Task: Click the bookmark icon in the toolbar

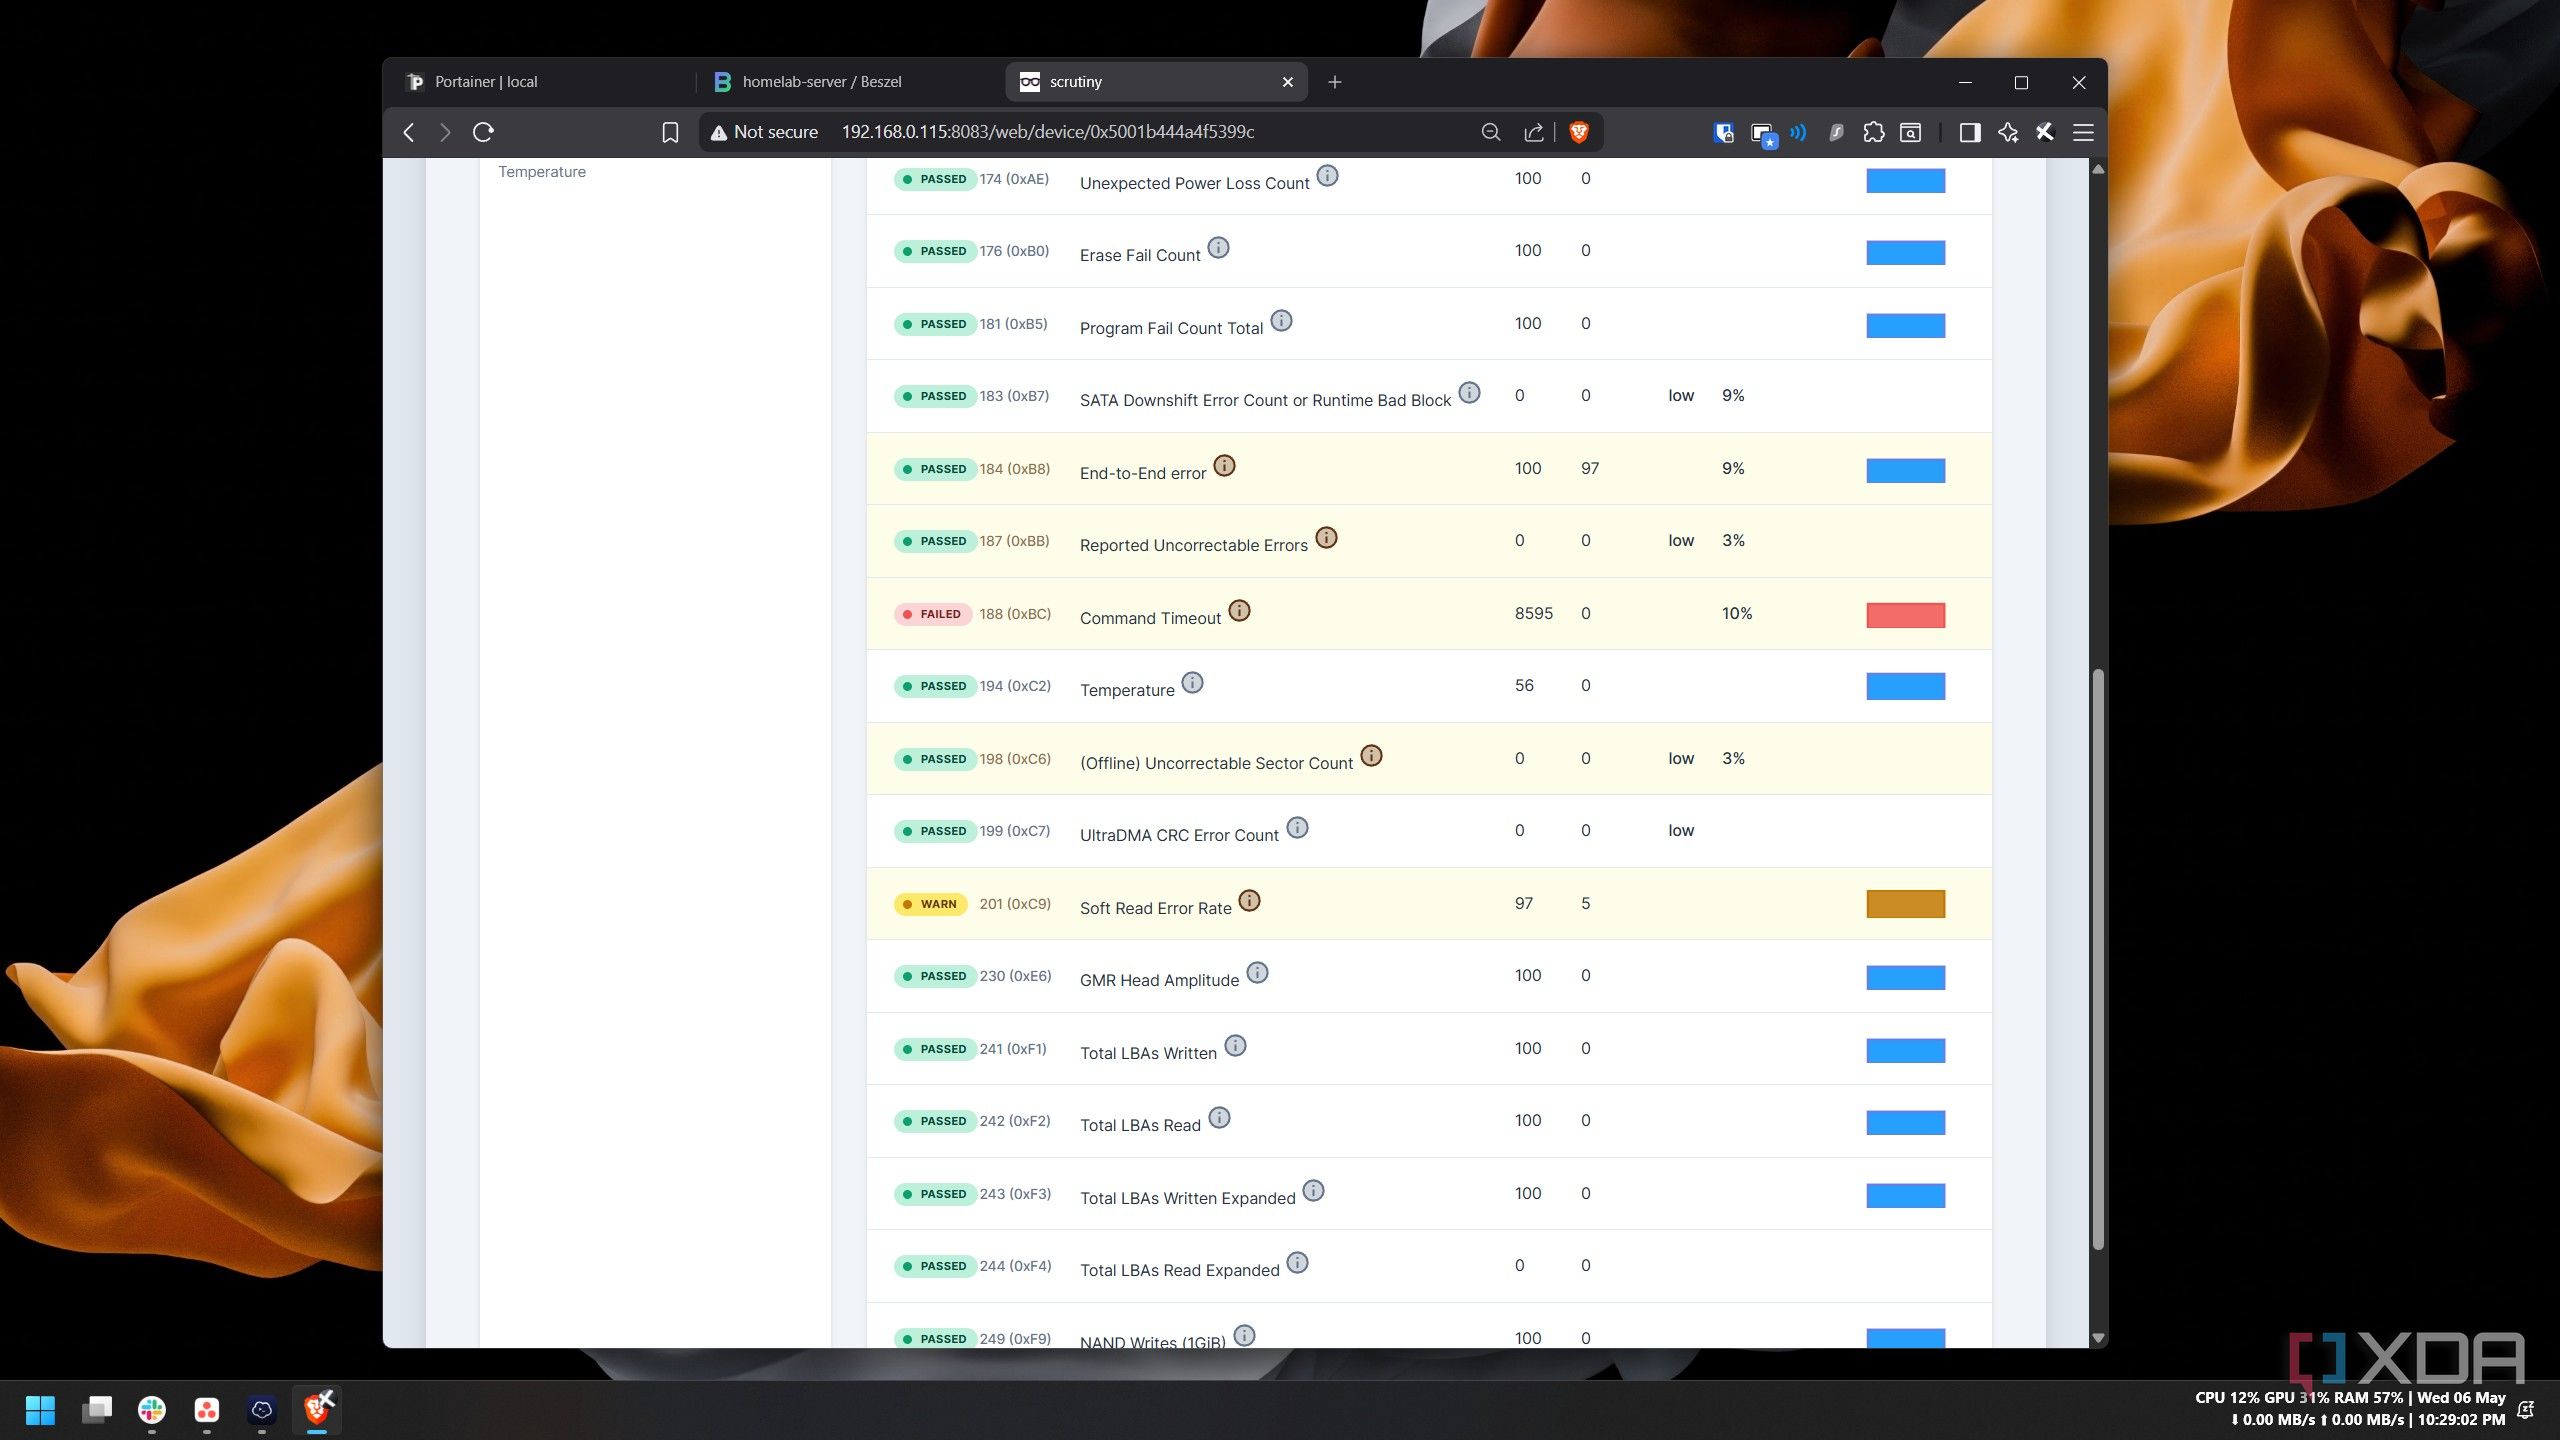Action: pyautogui.click(x=670, y=132)
